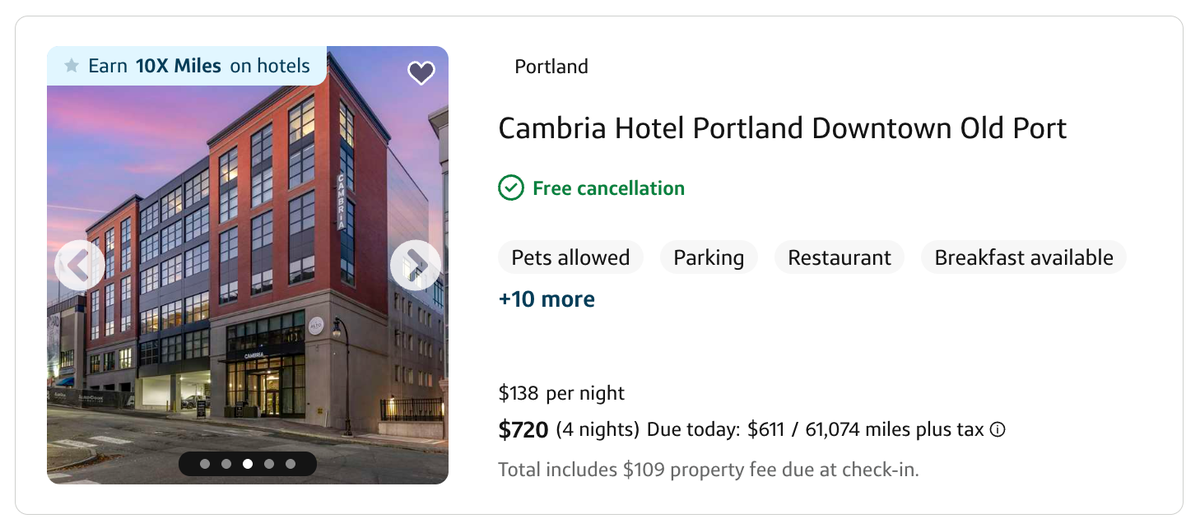The height and width of the screenshot is (528, 1200).
Task: Click the Breakfast available tag
Action: tap(1023, 257)
